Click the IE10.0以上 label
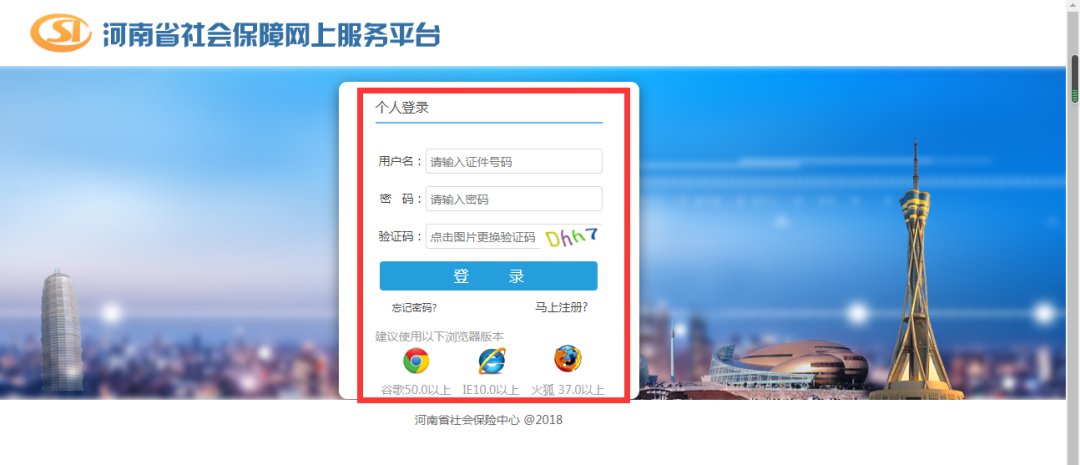 click(490, 390)
